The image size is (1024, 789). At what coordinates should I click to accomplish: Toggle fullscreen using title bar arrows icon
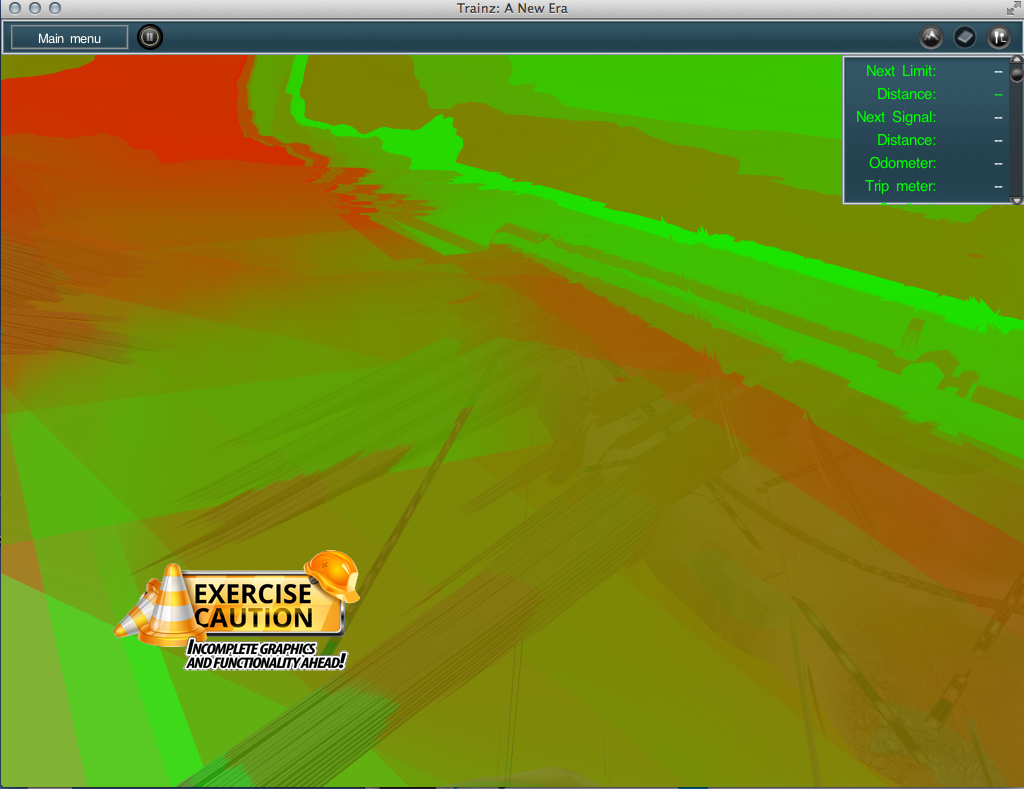point(1014,8)
